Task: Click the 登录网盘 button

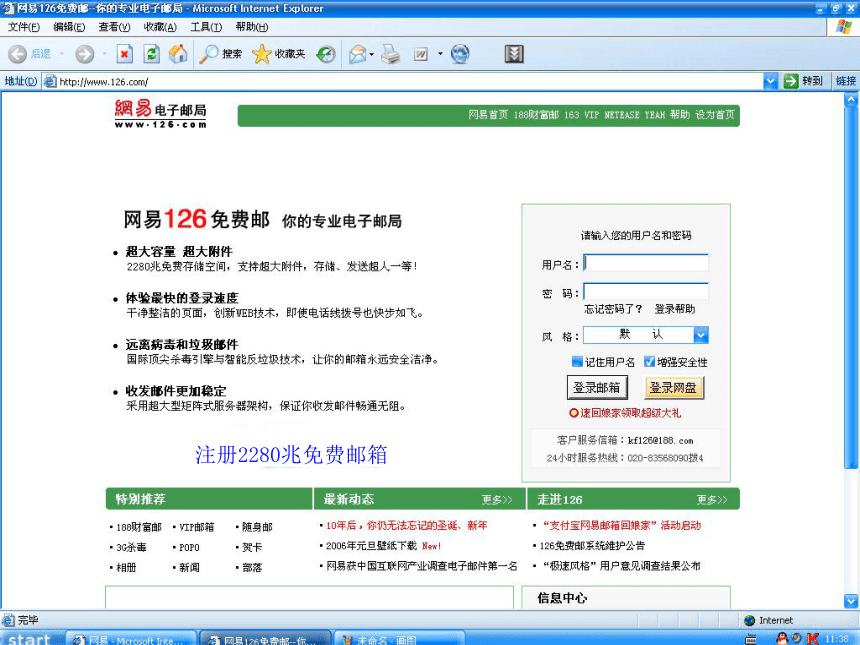Action: [674, 387]
